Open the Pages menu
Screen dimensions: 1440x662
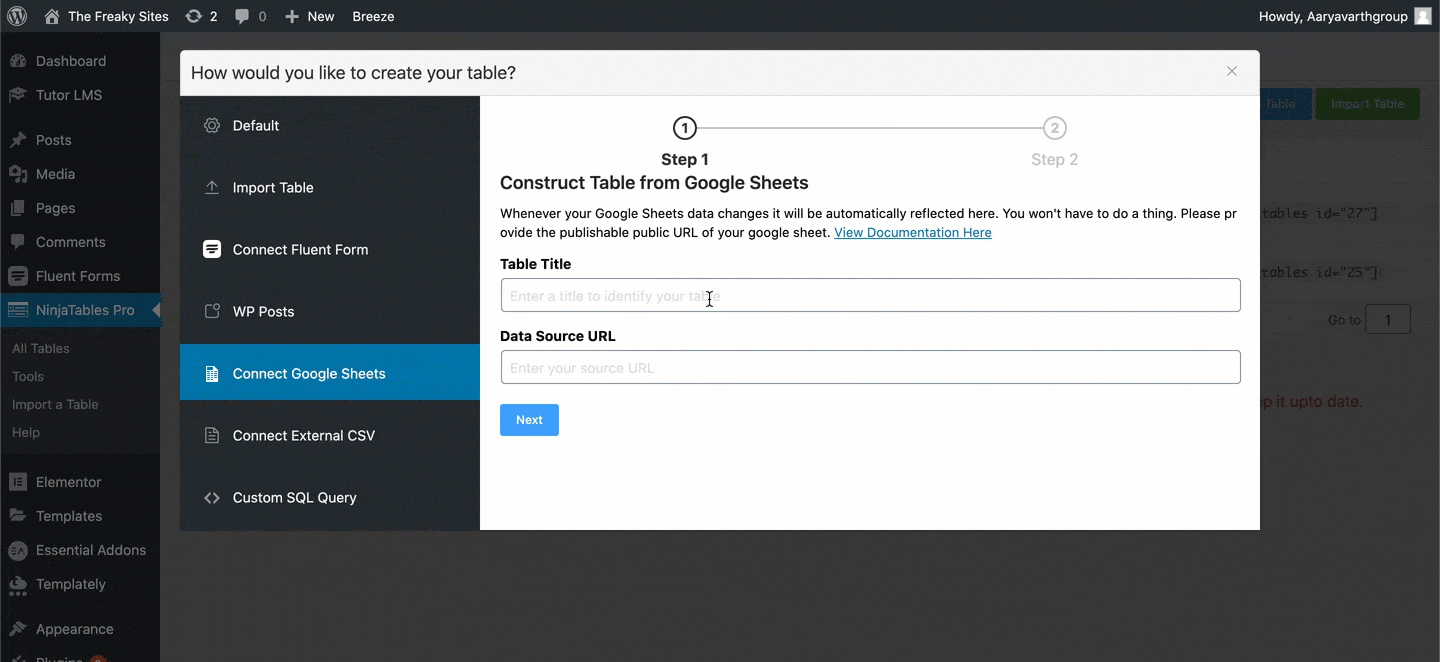[80, 208]
